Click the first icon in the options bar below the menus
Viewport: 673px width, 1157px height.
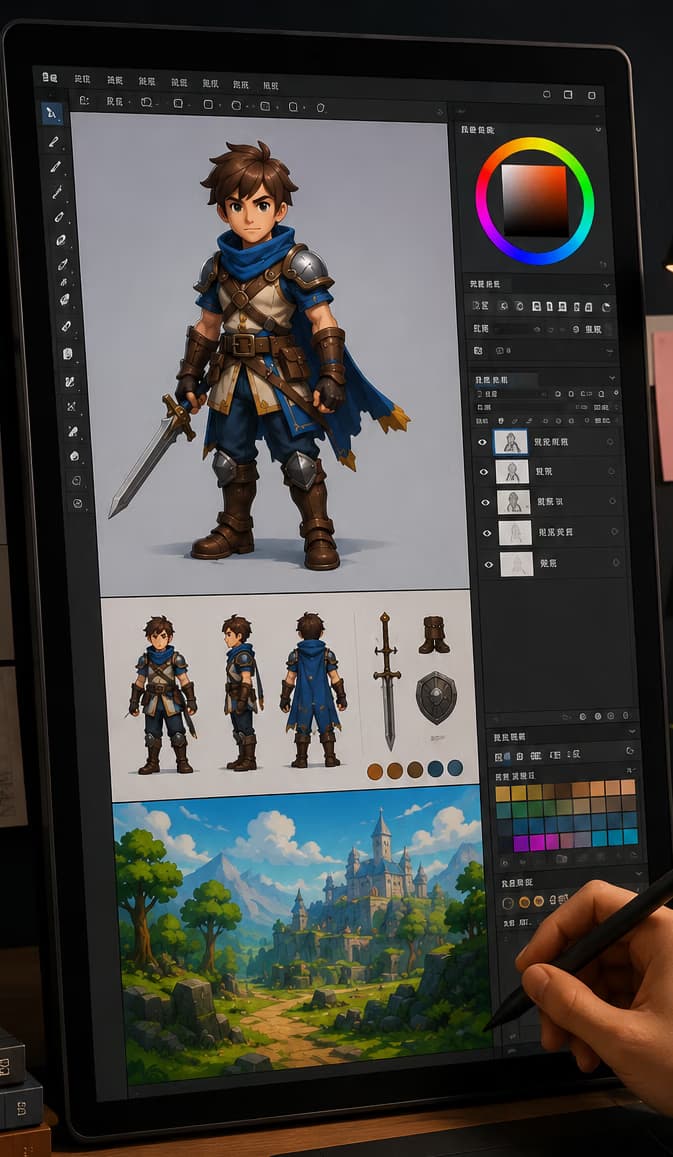click(x=84, y=101)
